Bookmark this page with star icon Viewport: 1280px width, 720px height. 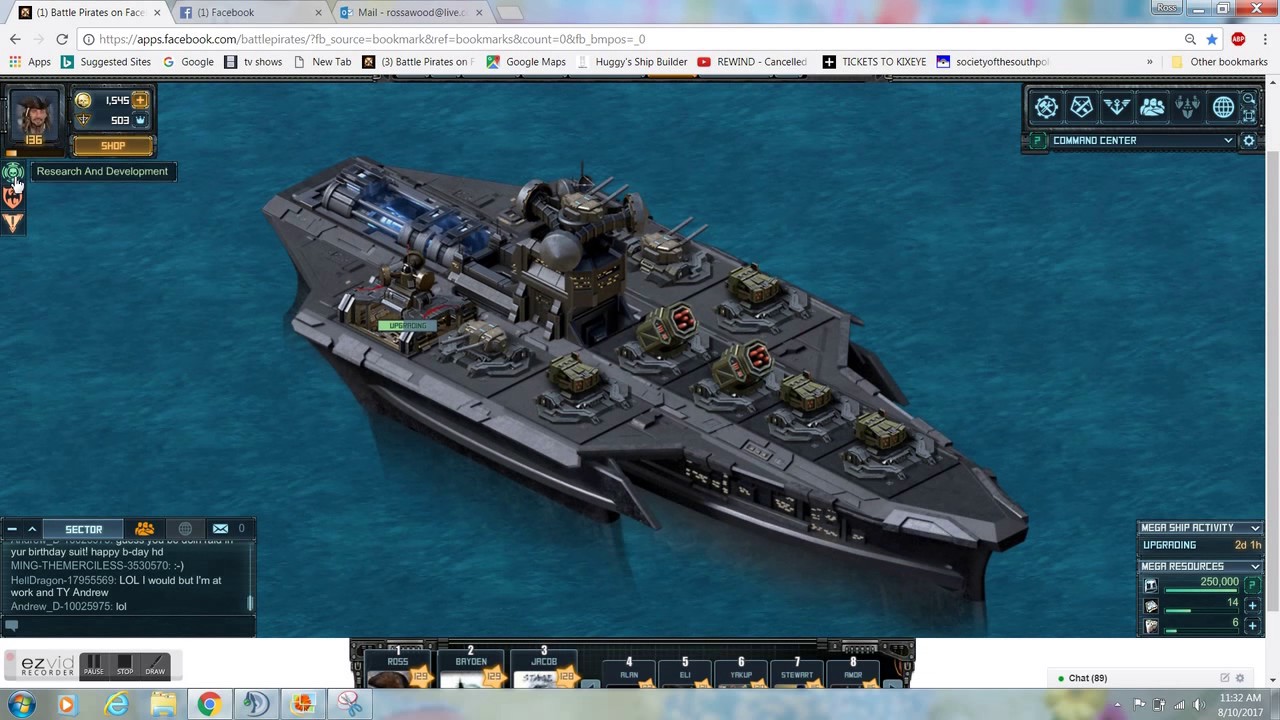tap(1212, 39)
